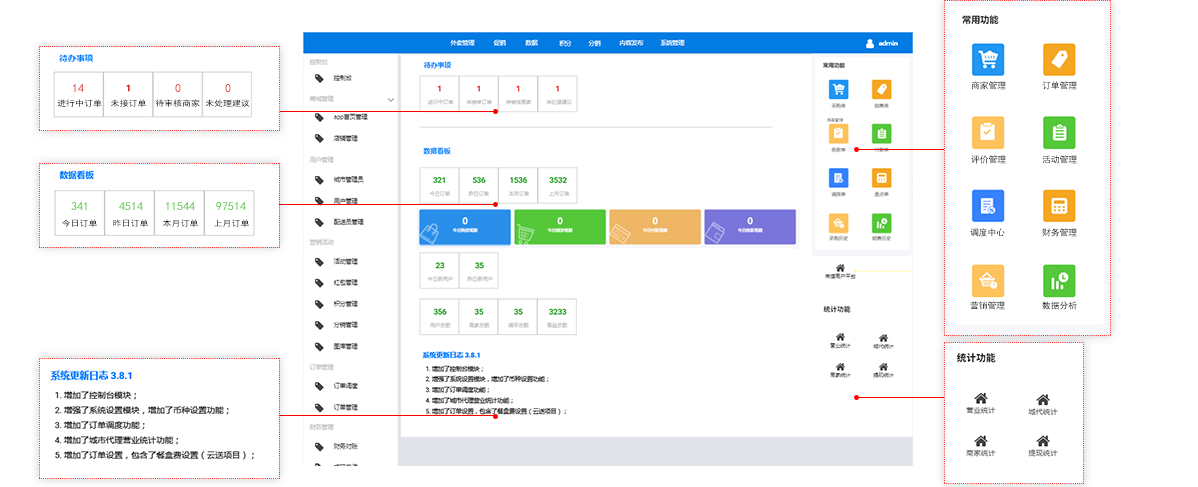The width and height of the screenshot is (1198, 487).
Task: Click the 营销管理 basket icon
Action: pos(988,280)
